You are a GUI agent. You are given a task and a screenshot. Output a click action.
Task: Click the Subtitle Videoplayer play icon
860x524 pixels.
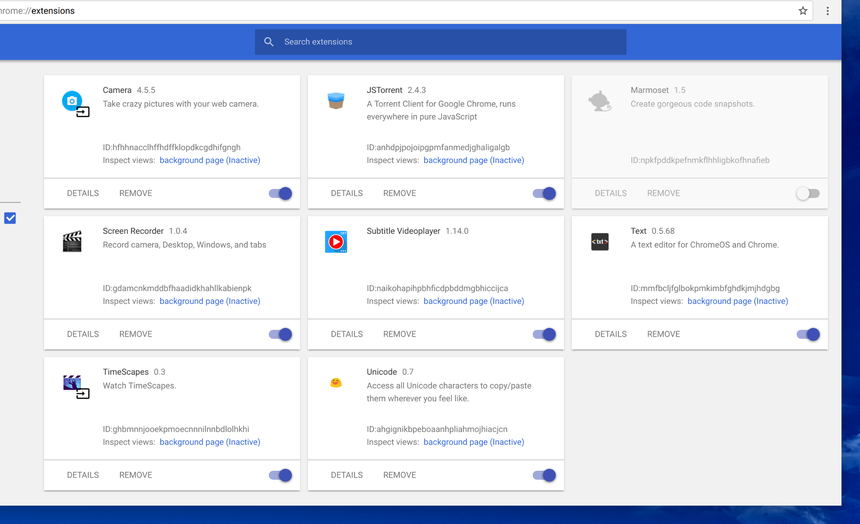pyautogui.click(x=336, y=242)
